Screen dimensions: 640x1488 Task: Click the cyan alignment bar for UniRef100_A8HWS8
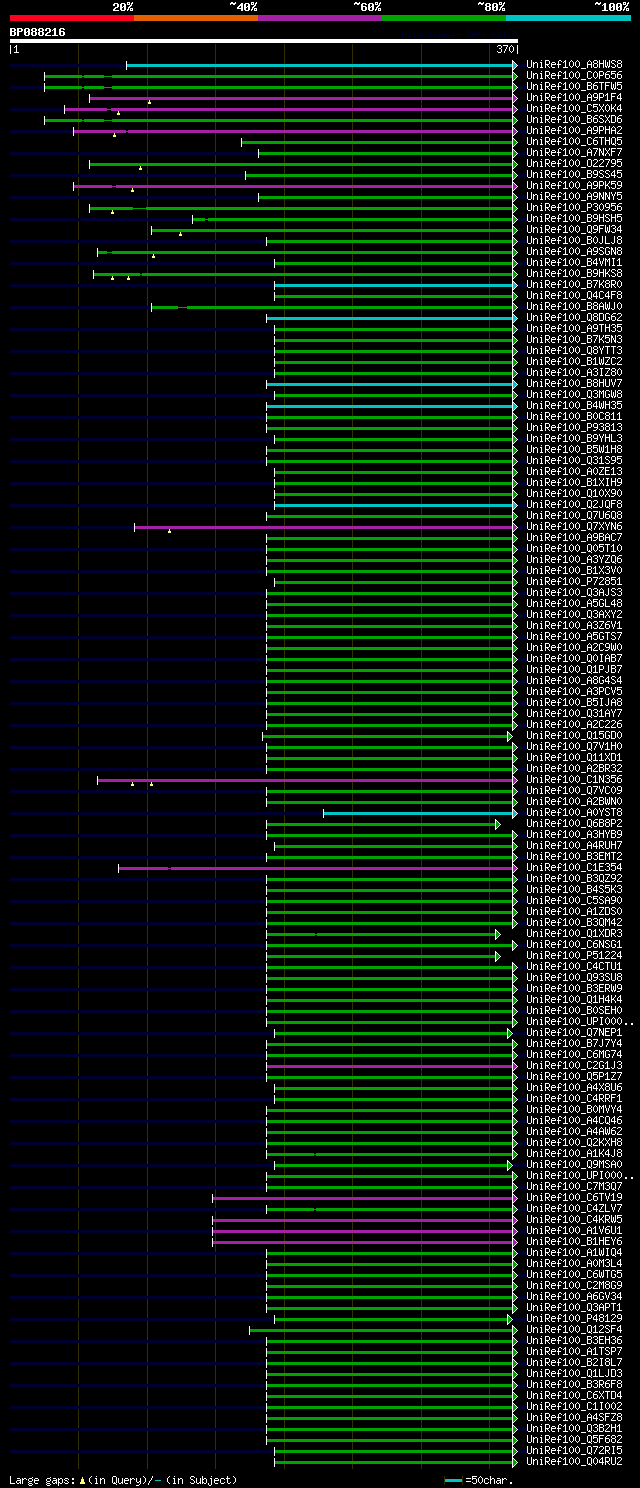click(x=321, y=65)
